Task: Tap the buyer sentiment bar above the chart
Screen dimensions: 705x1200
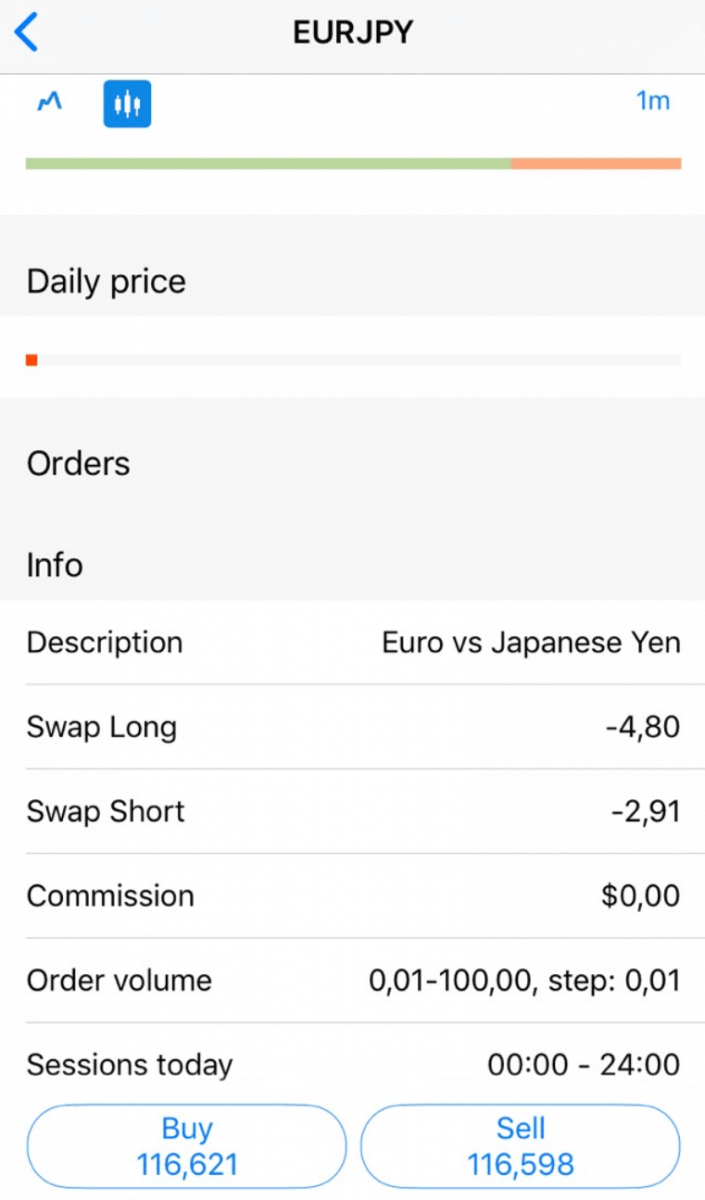Action: [270, 160]
